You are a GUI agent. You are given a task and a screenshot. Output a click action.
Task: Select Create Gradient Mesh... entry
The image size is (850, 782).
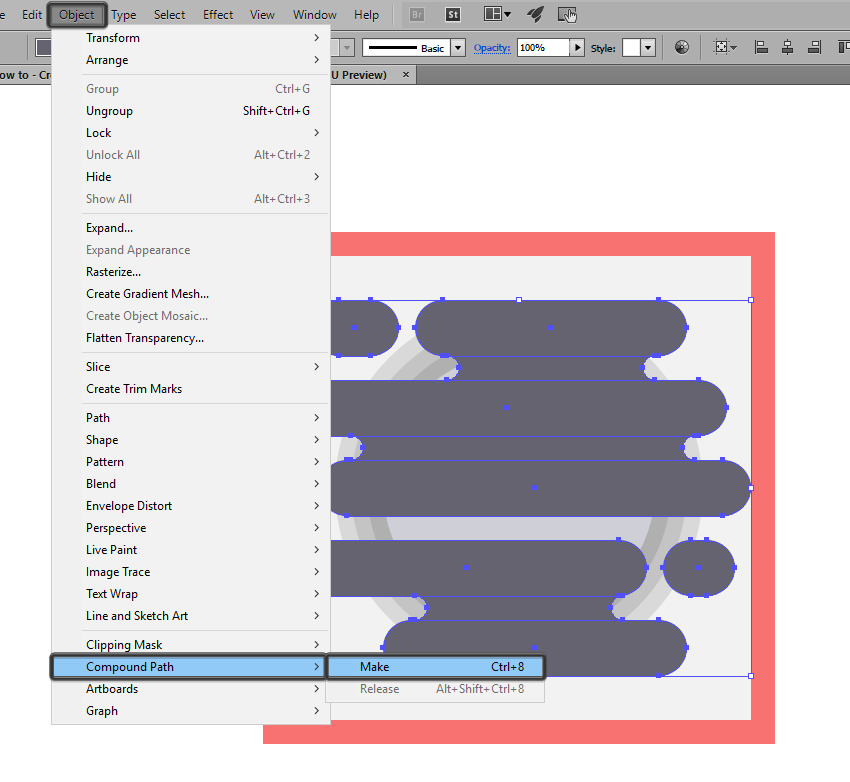(191, 294)
